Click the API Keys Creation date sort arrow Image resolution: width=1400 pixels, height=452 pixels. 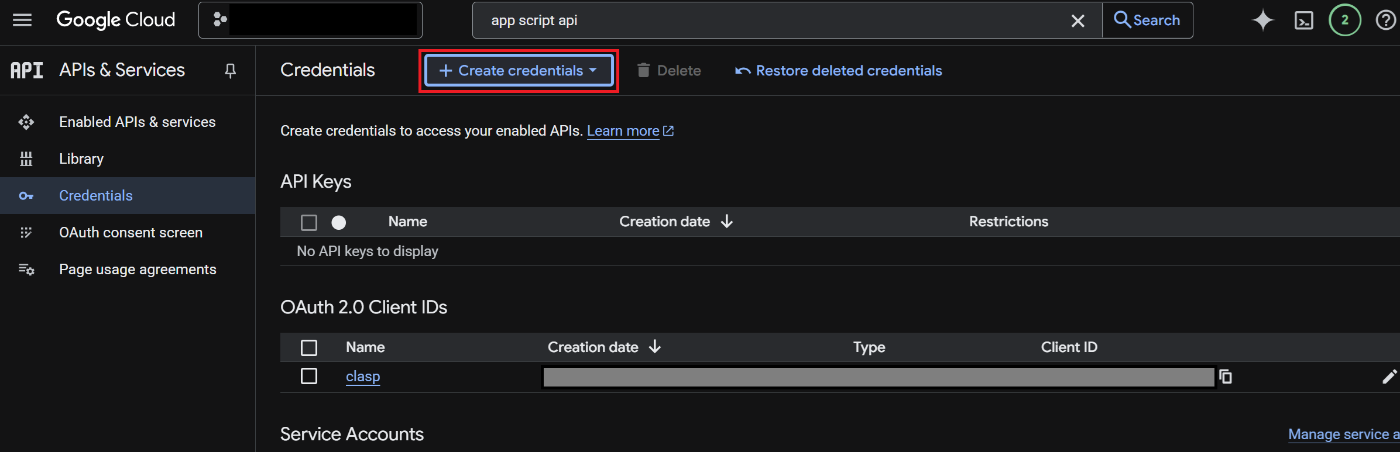(x=727, y=222)
